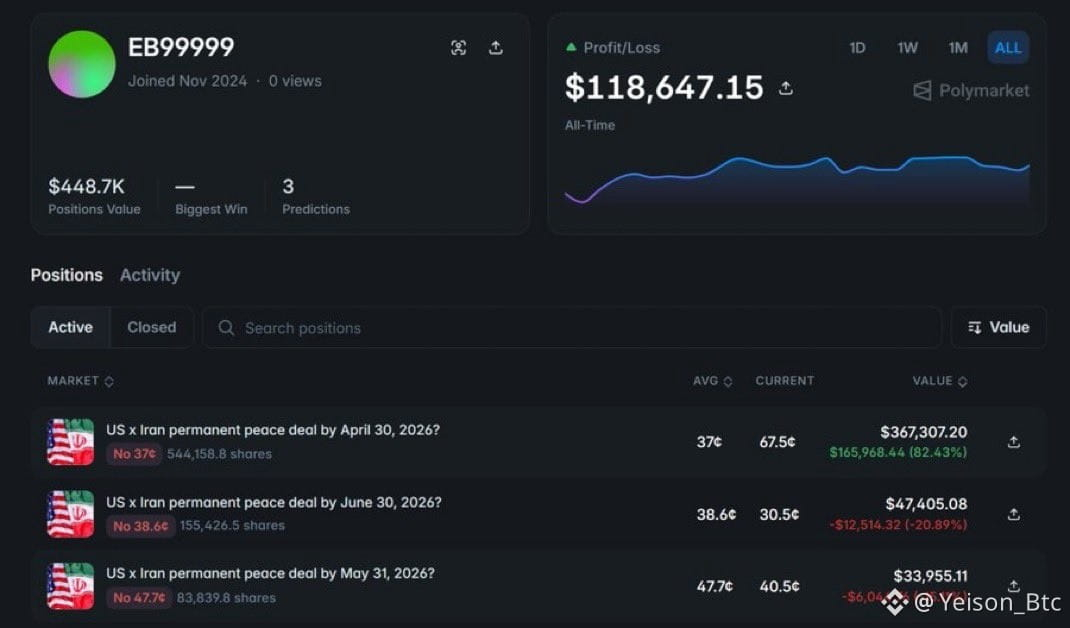Click the CURRENT column header
This screenshot has width=1070, height=628.
785,381
